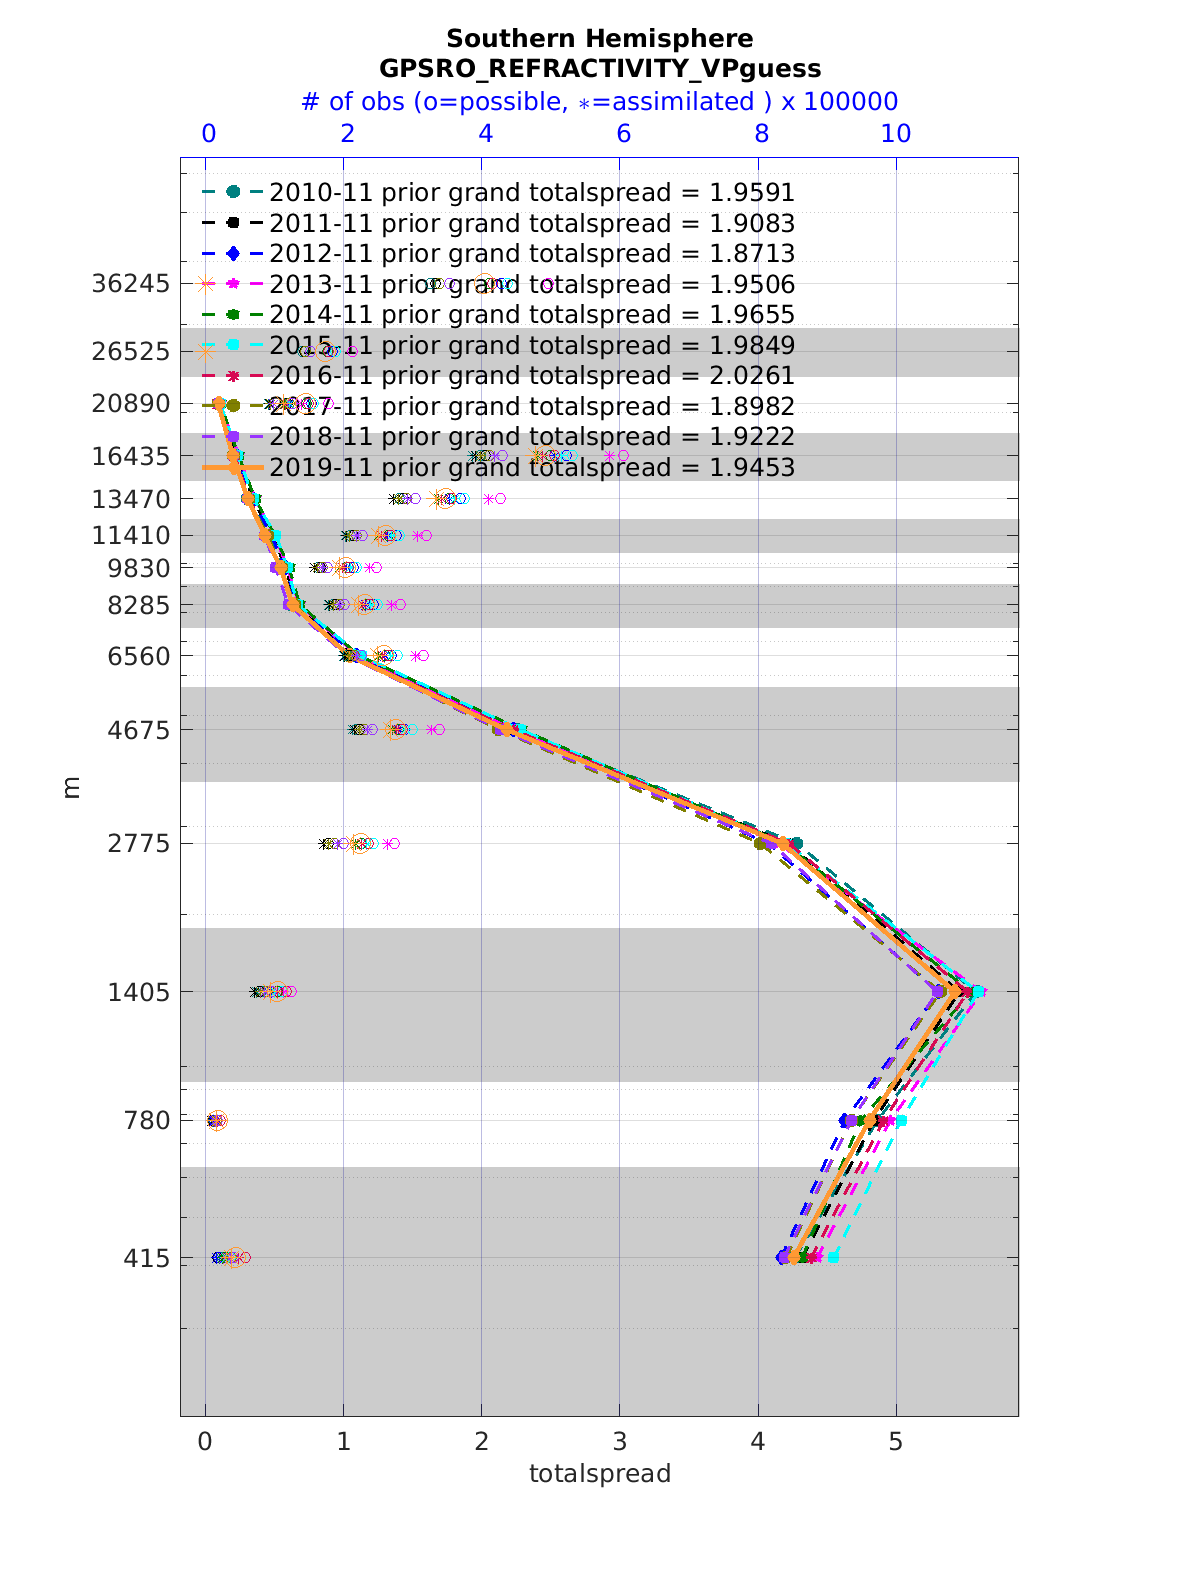Click the 1405 y-axis tick label

(x=138, y=992)
